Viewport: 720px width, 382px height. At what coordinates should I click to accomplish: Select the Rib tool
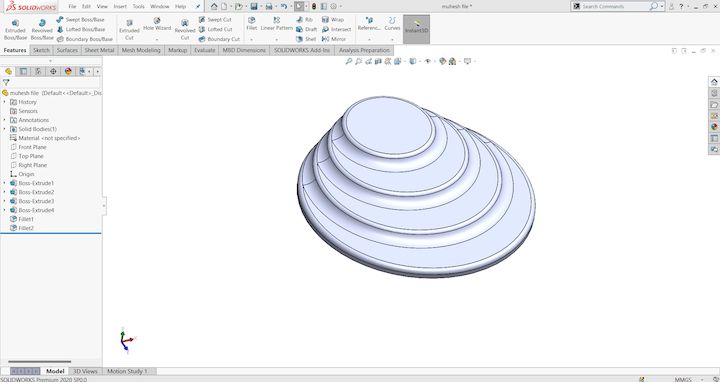coord(305,20)
